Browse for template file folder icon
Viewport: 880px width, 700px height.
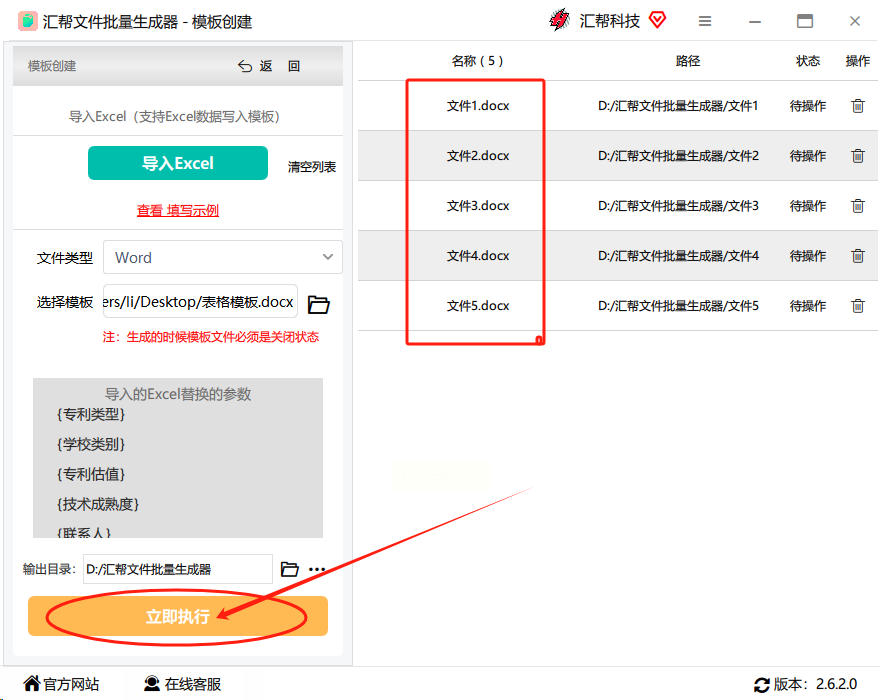[x=319, y=304]
